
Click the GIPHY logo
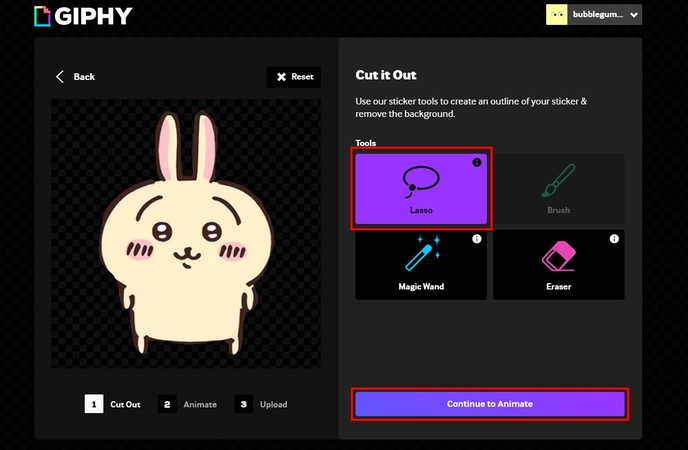coord(83,16)
